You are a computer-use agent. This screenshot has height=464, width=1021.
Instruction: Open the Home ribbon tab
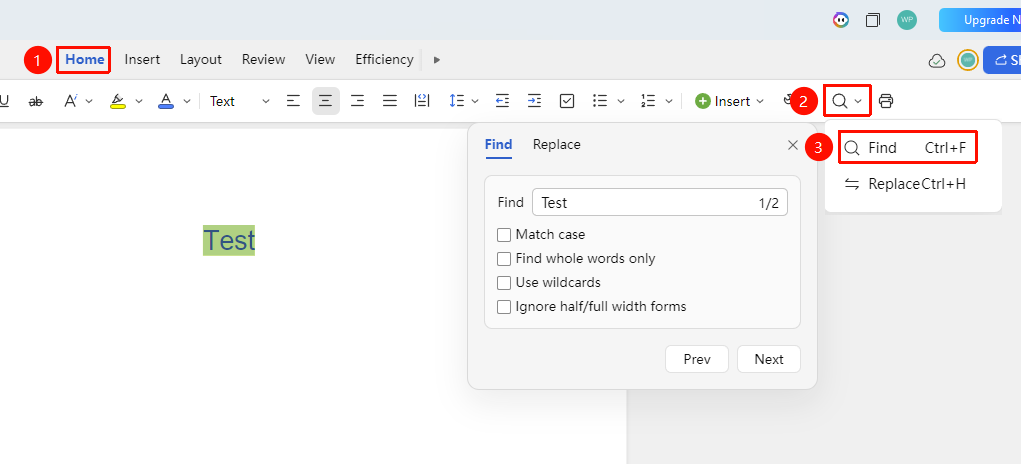[x=85, y=59]
